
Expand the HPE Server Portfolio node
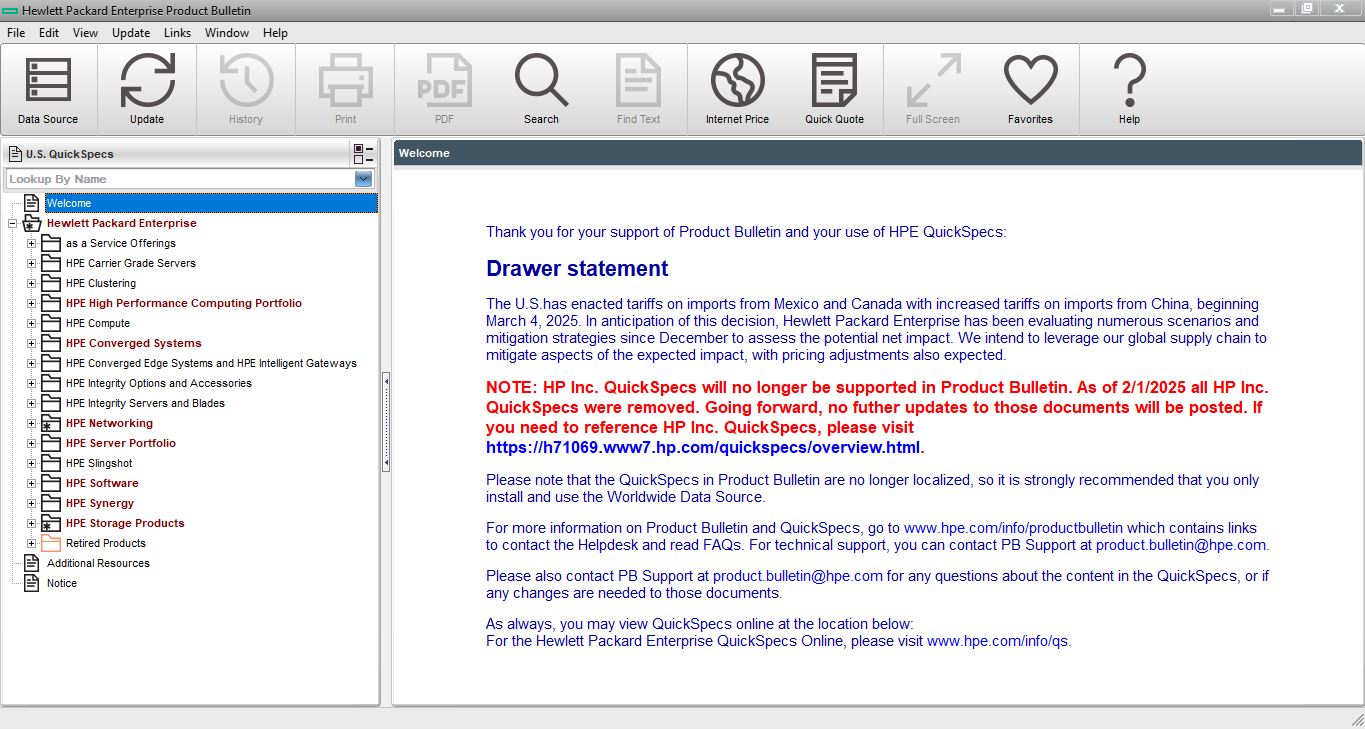pos(31,443)
